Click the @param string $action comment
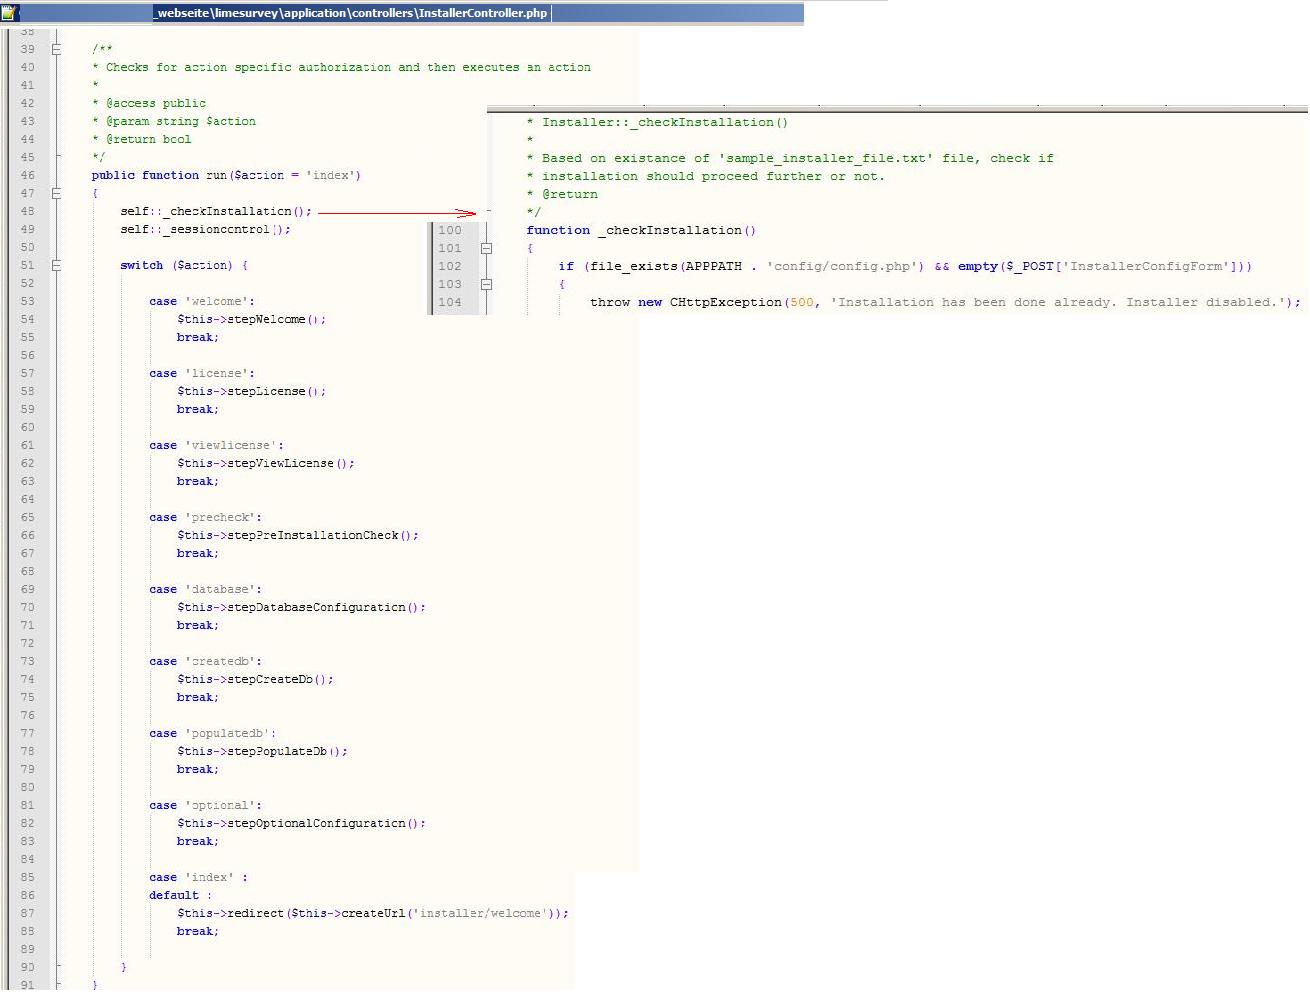Viewport: 1310px width, 1000px height. (x=173, y=121)
